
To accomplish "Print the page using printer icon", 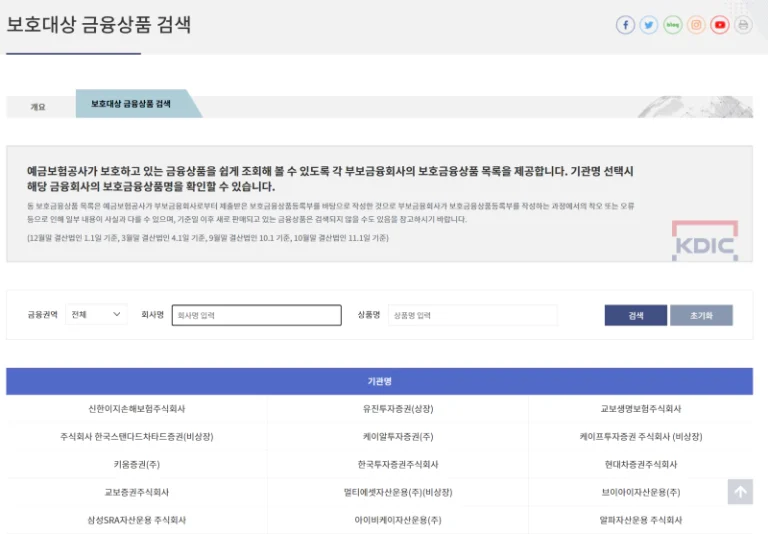I will [743, 25].
